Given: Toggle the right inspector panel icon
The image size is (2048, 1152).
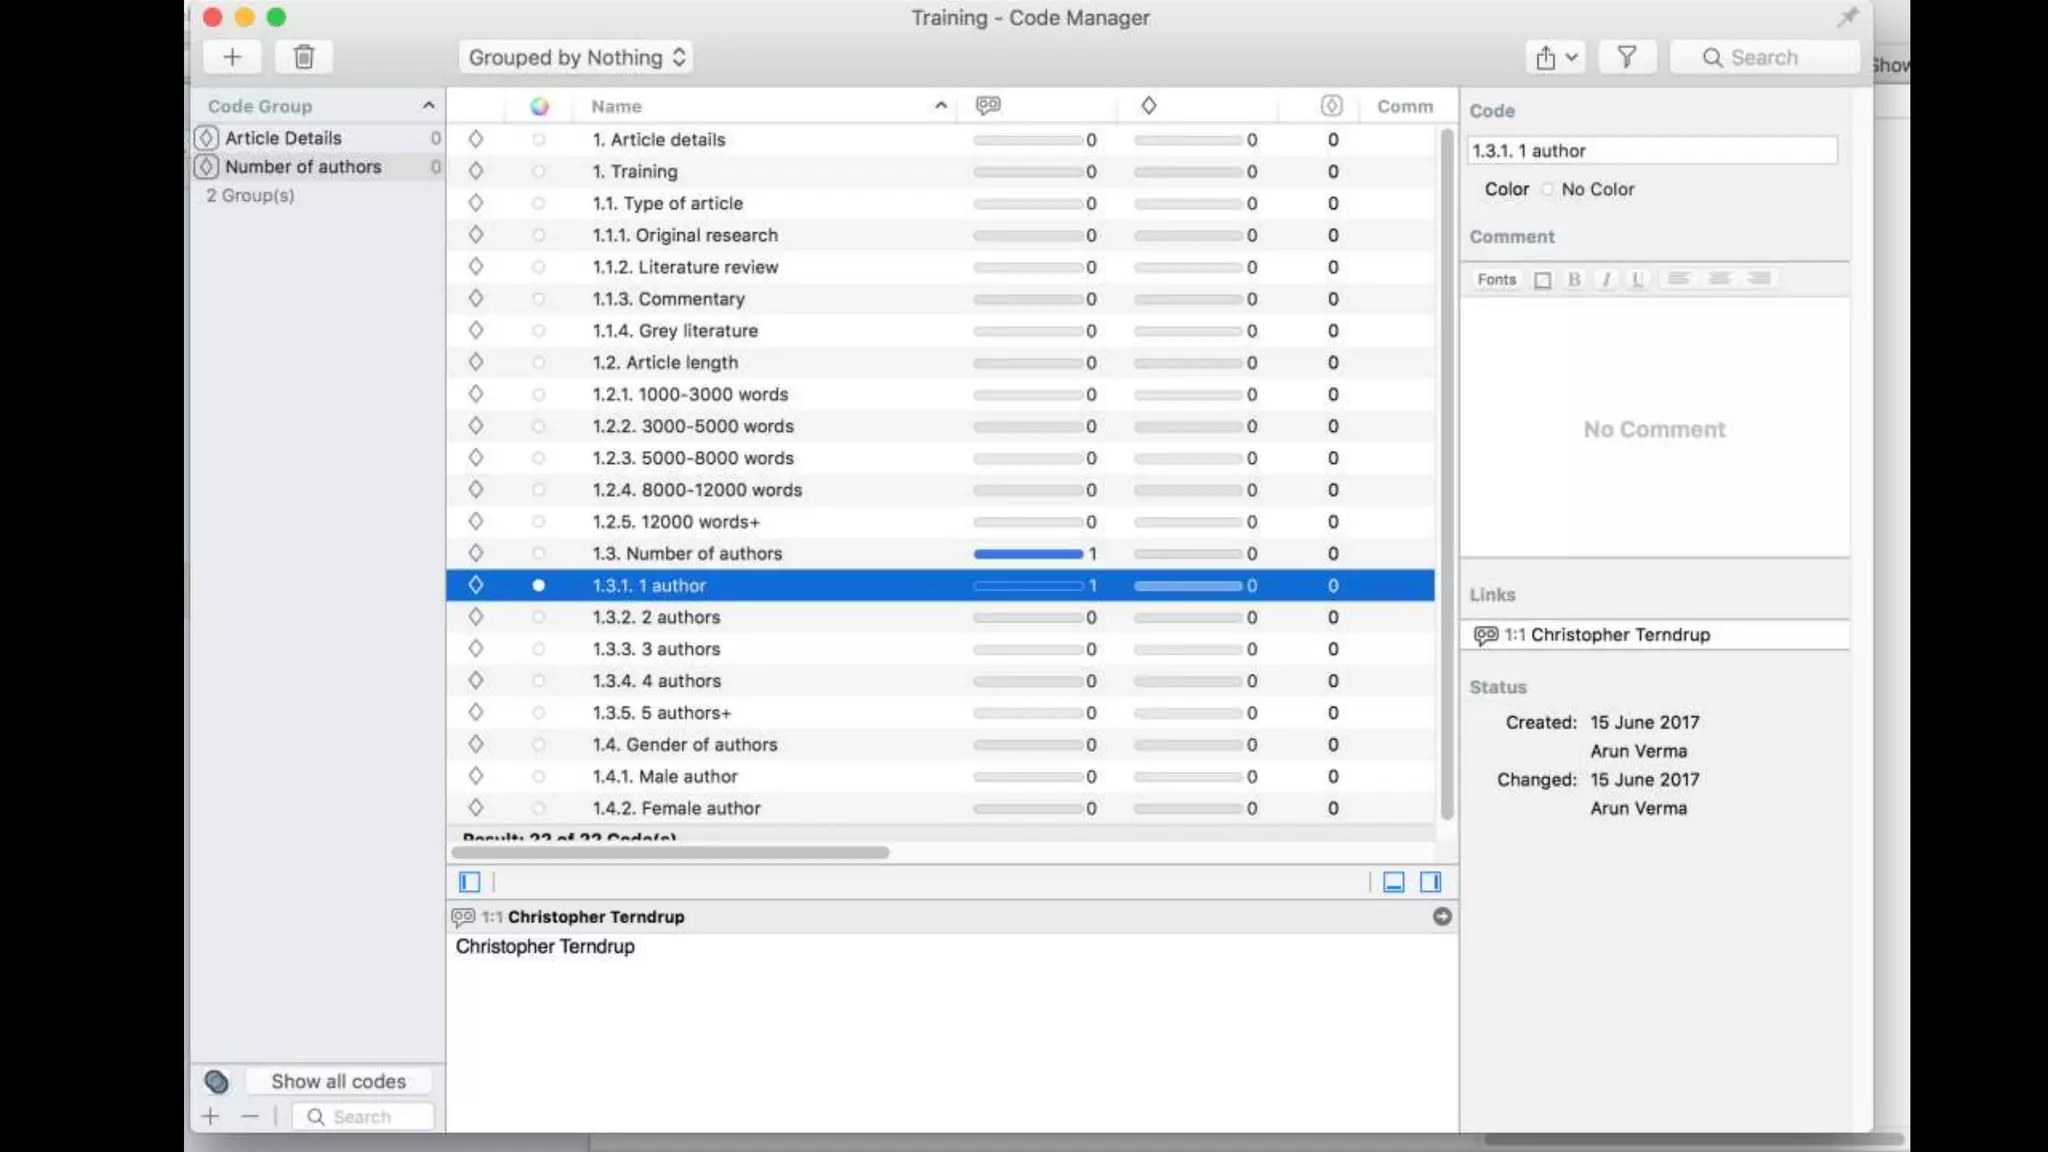Looking at the screenshot, I should pyautogui.click(x=1430, y=882).
